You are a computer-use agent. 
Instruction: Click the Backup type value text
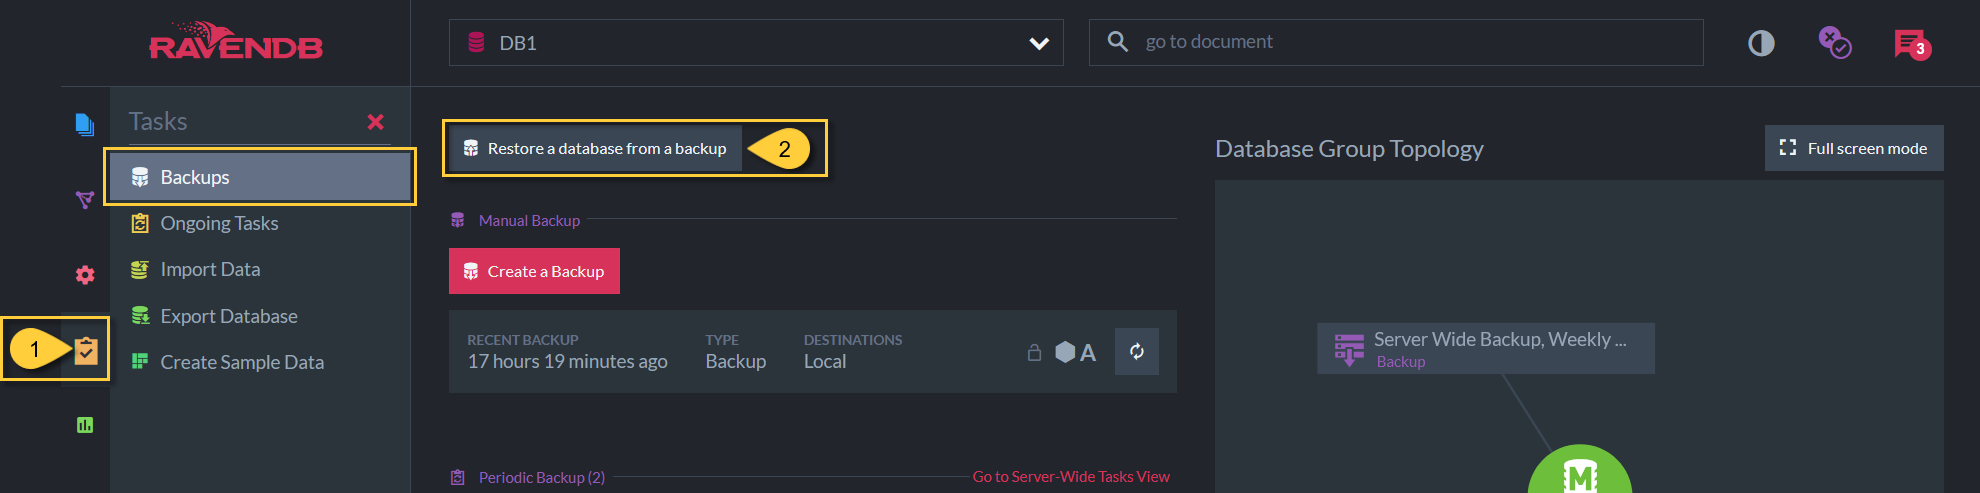(736, 361)
